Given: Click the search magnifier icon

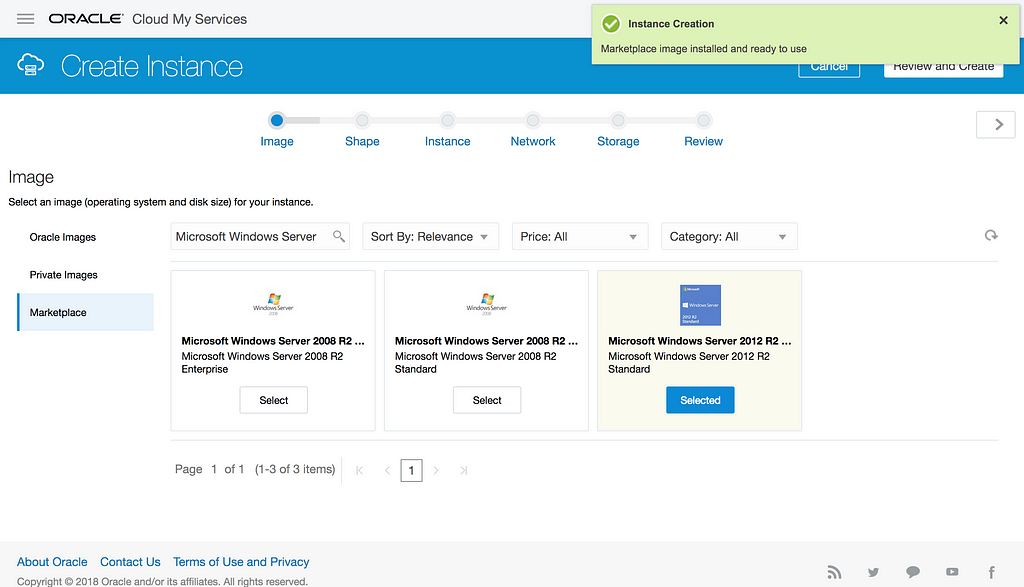Looking at the screenshot, I should pos(338,236).
